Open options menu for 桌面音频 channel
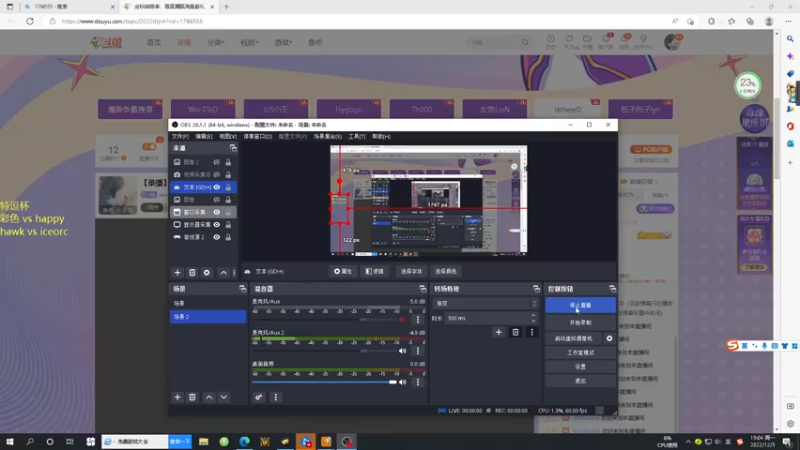The image size is (800, 450). (x=418, y=382)
